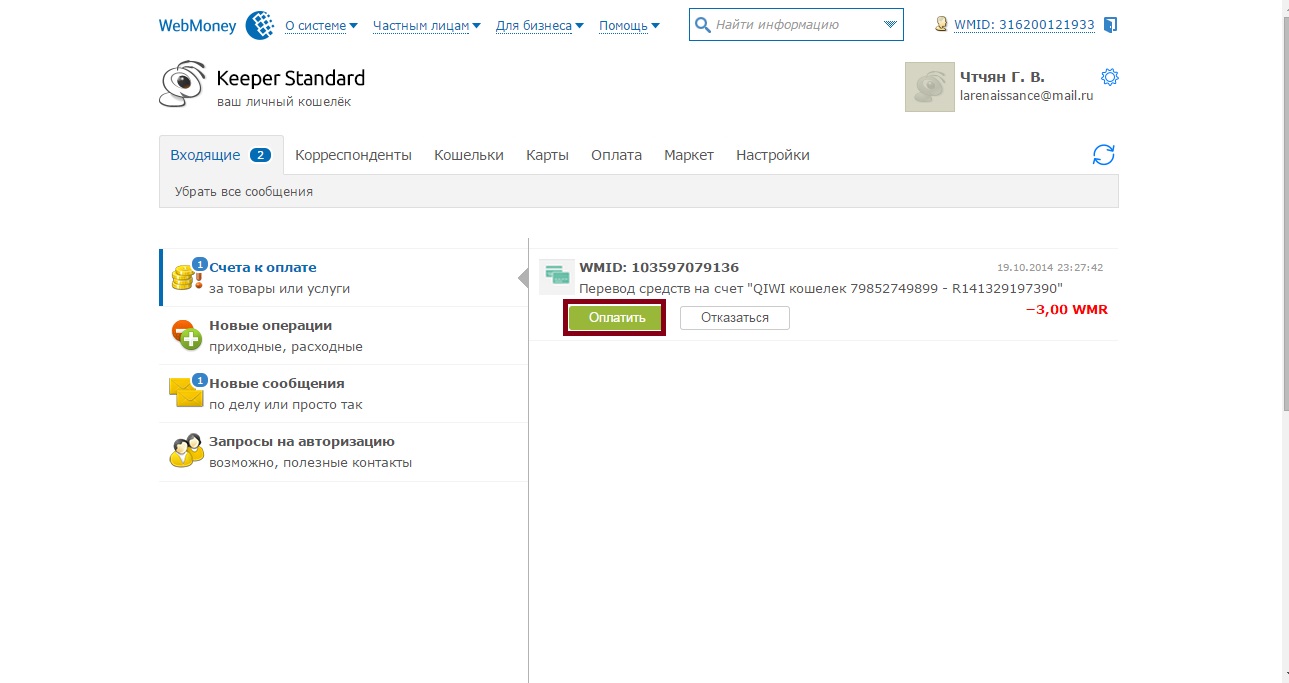The height and width of the screenshot is (683, 1289).
Task: Click the timestamp '19.10.2014 23:27:42'
Action: coord(1050,268)
